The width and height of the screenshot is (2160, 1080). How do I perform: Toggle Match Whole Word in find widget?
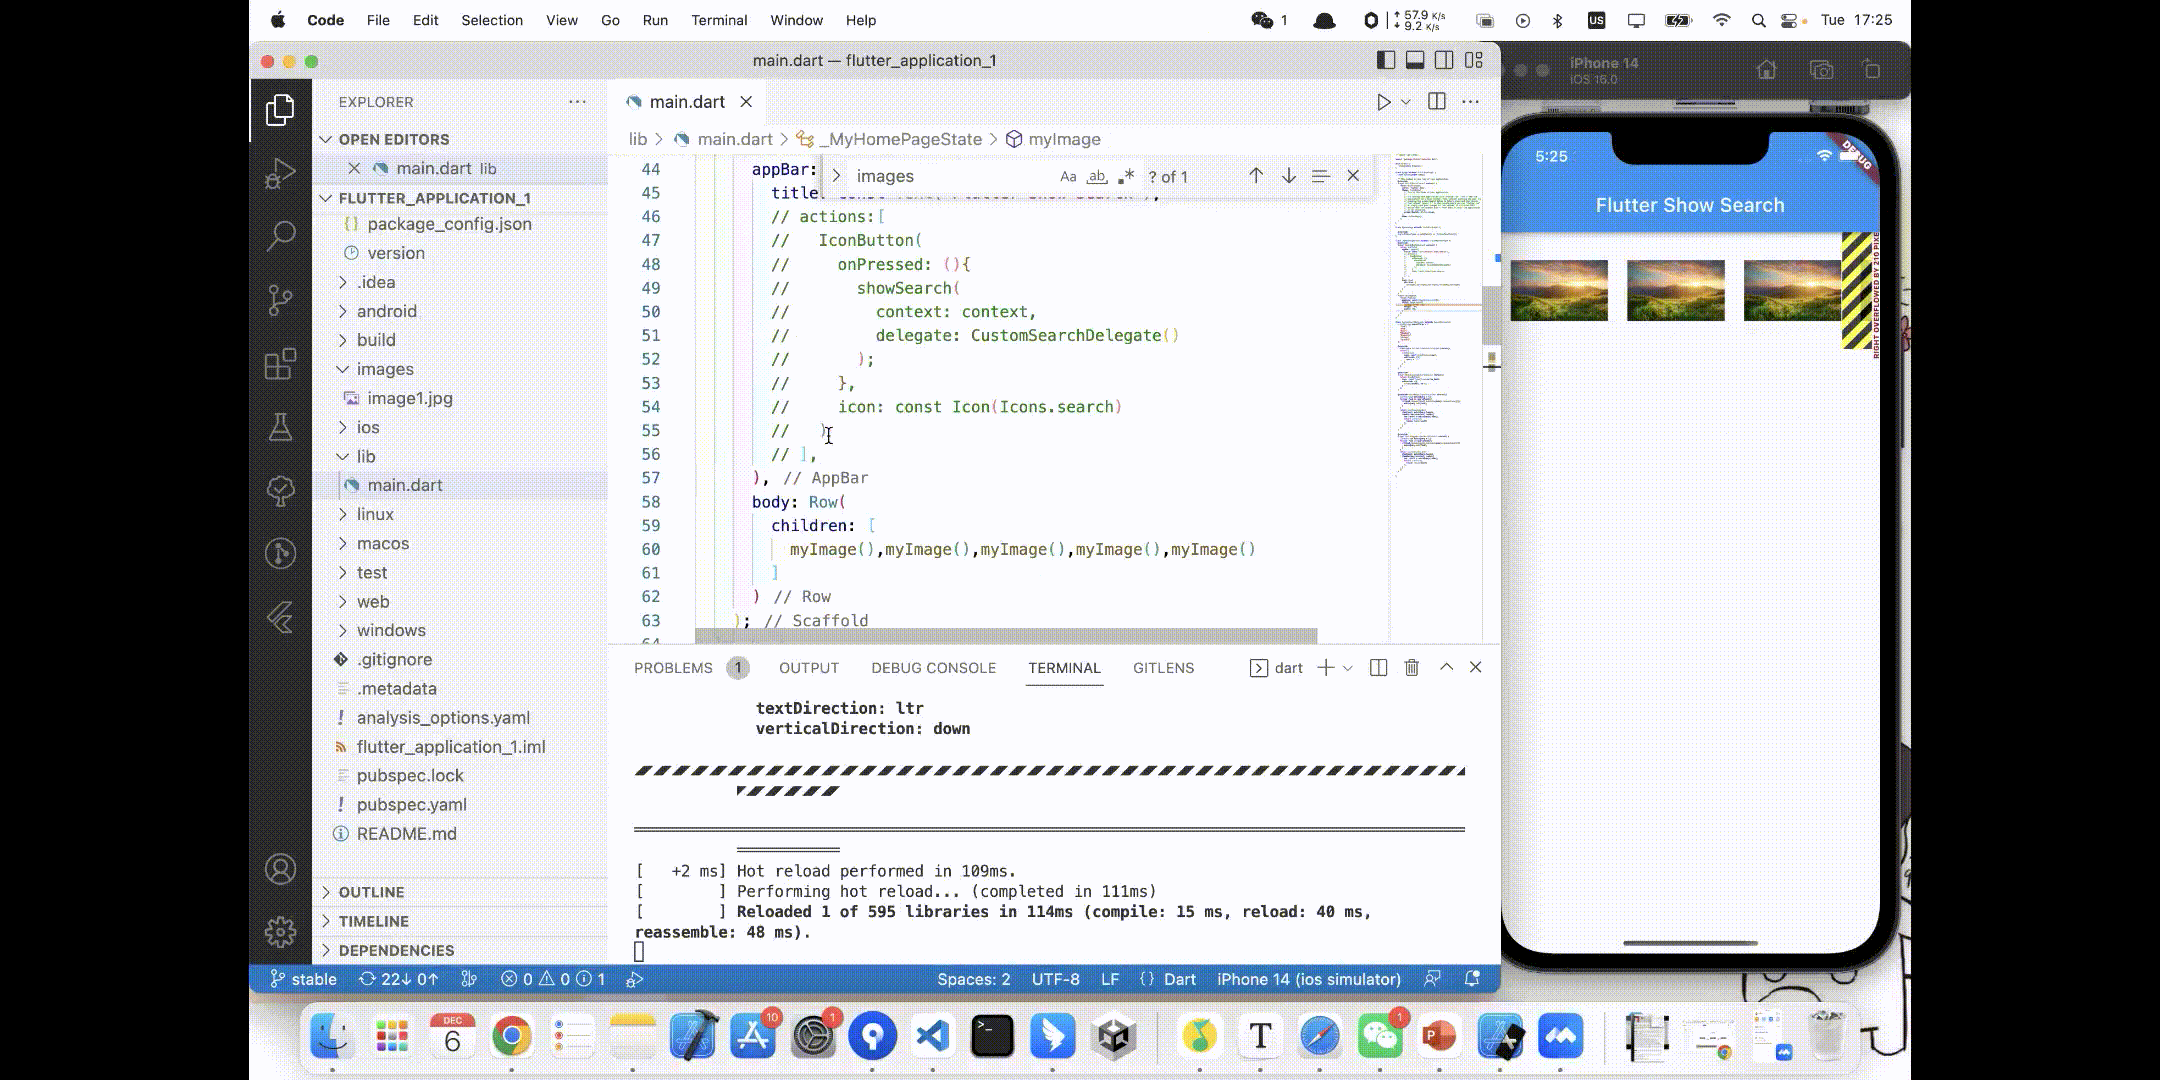[1097, 177]
